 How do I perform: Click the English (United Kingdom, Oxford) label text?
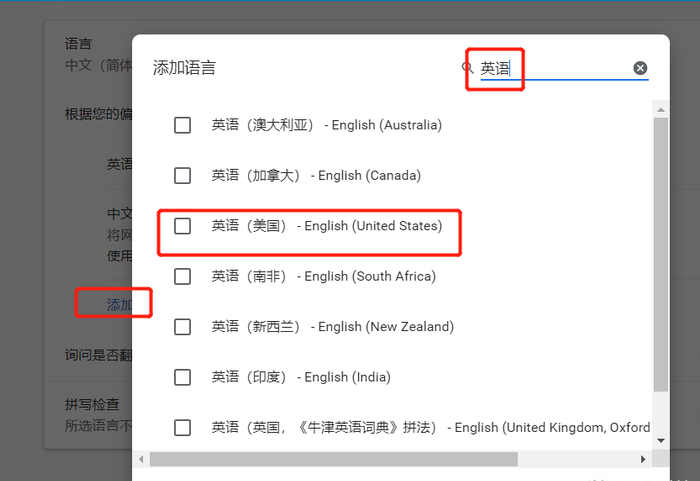[x=431, y=428]
